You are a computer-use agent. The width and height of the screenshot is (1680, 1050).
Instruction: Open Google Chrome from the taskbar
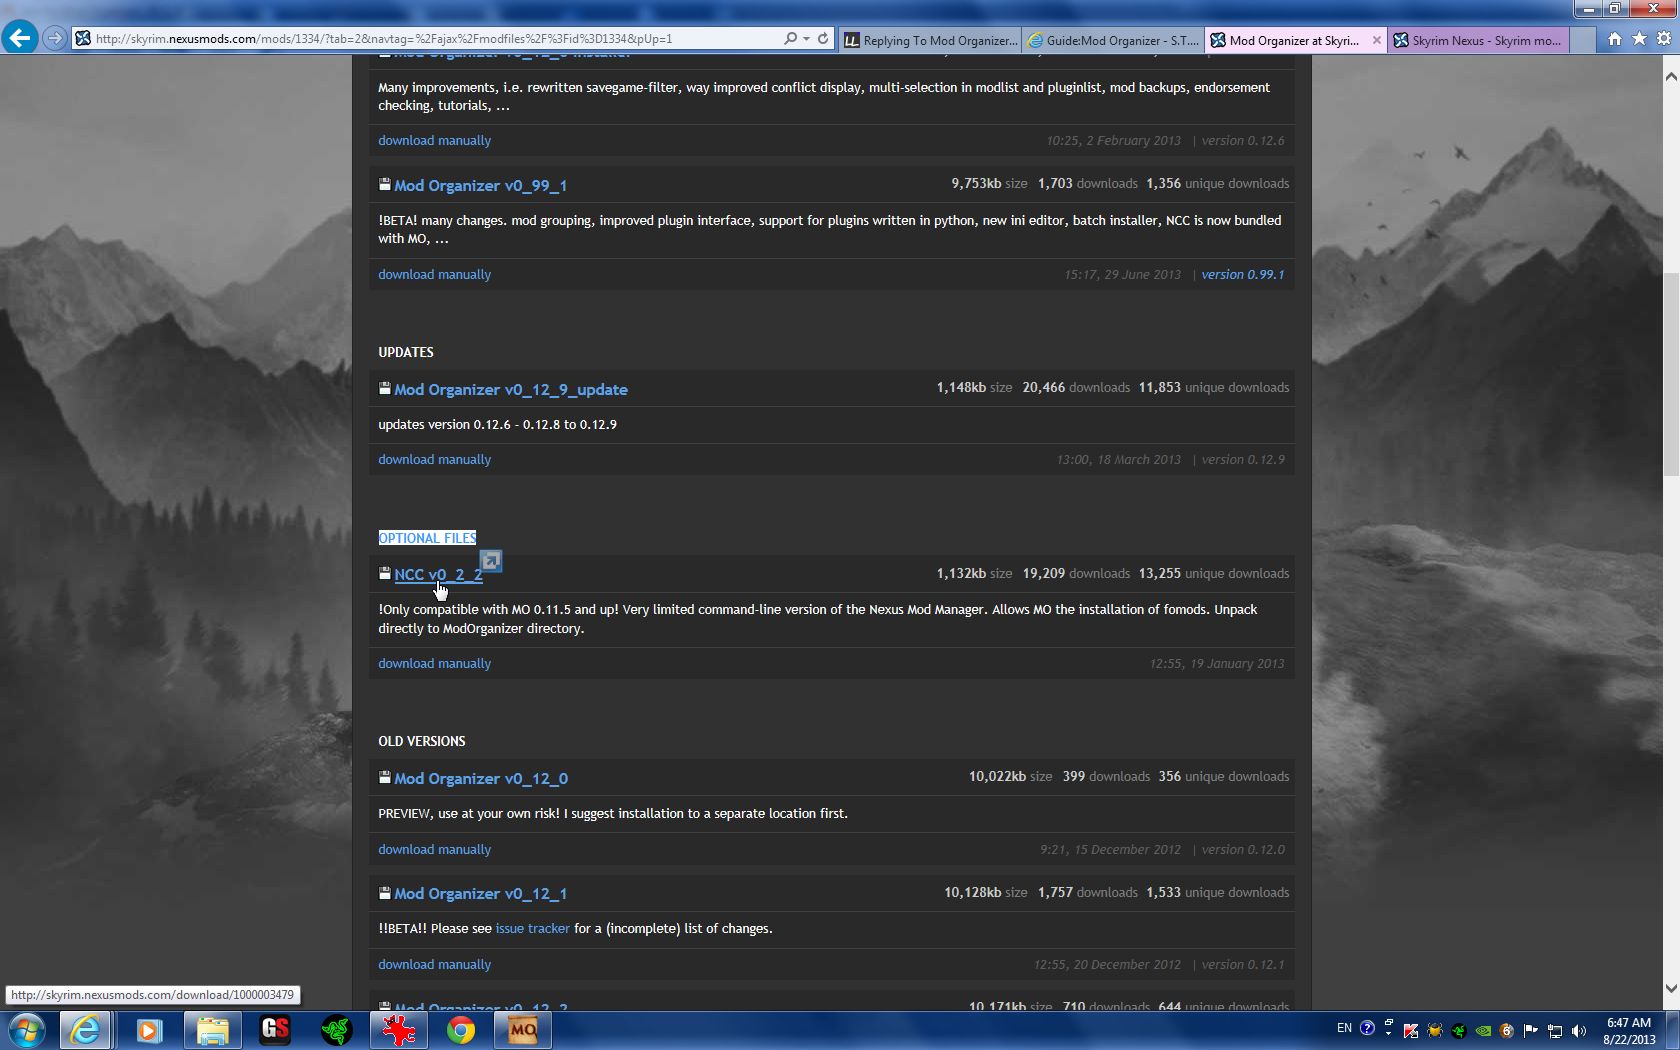(460, 1030)
